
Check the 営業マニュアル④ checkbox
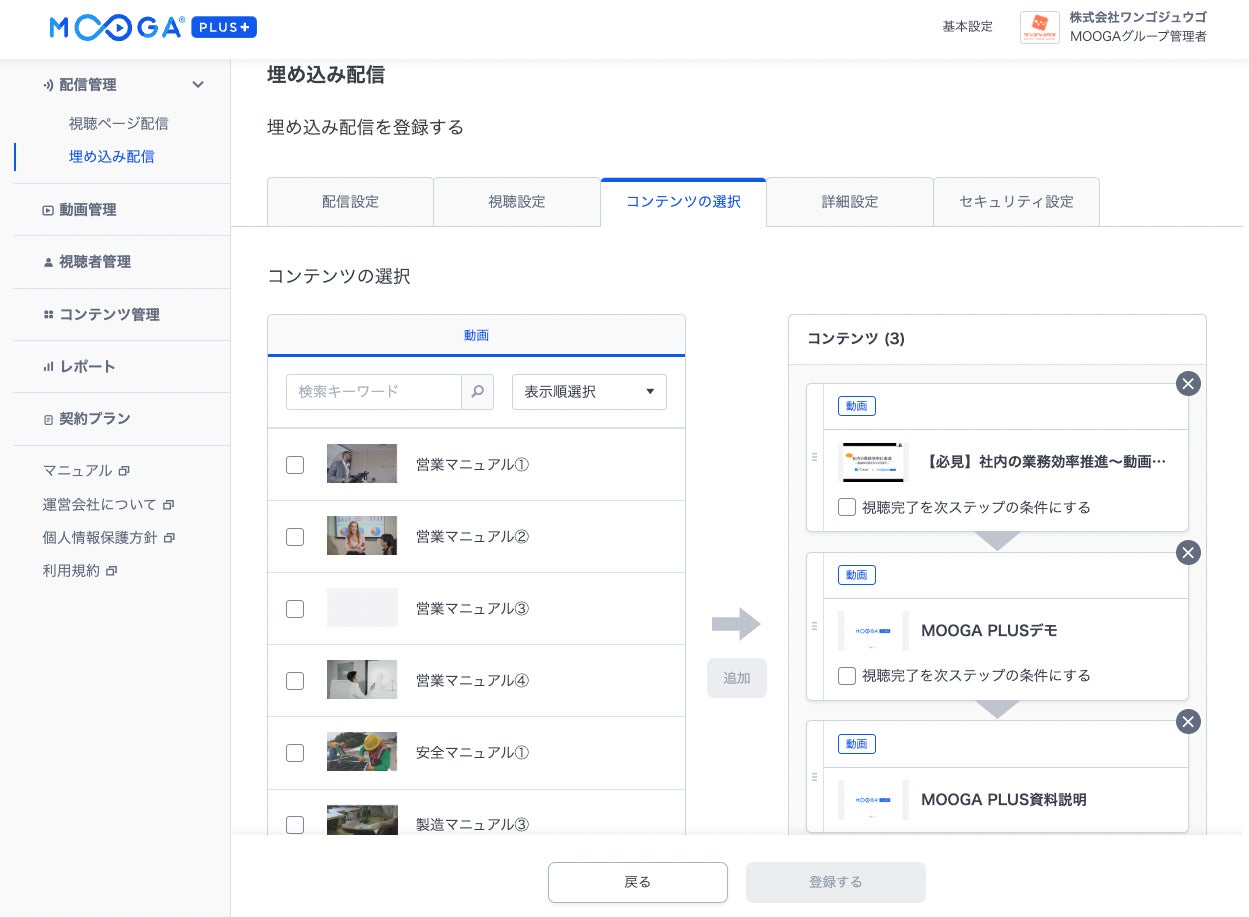[x=295, y=681]
